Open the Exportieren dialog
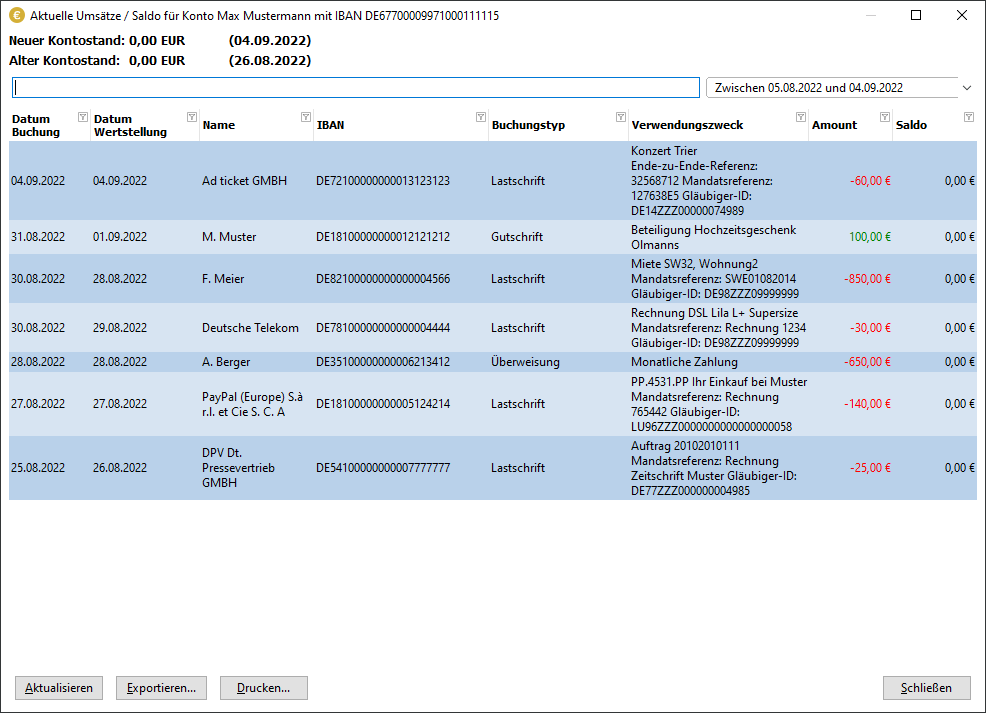The image size is (986, 713). coord(161,688)
